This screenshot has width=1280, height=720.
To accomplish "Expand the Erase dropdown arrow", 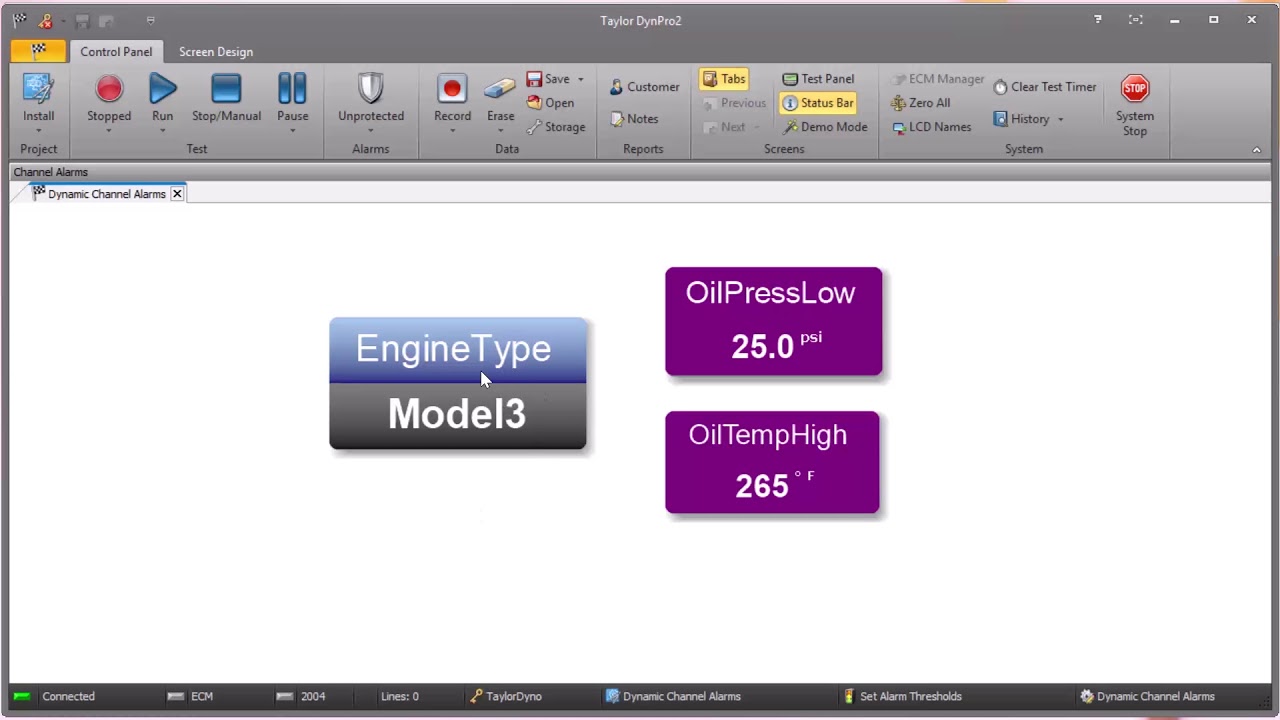I will coord(500,131).
